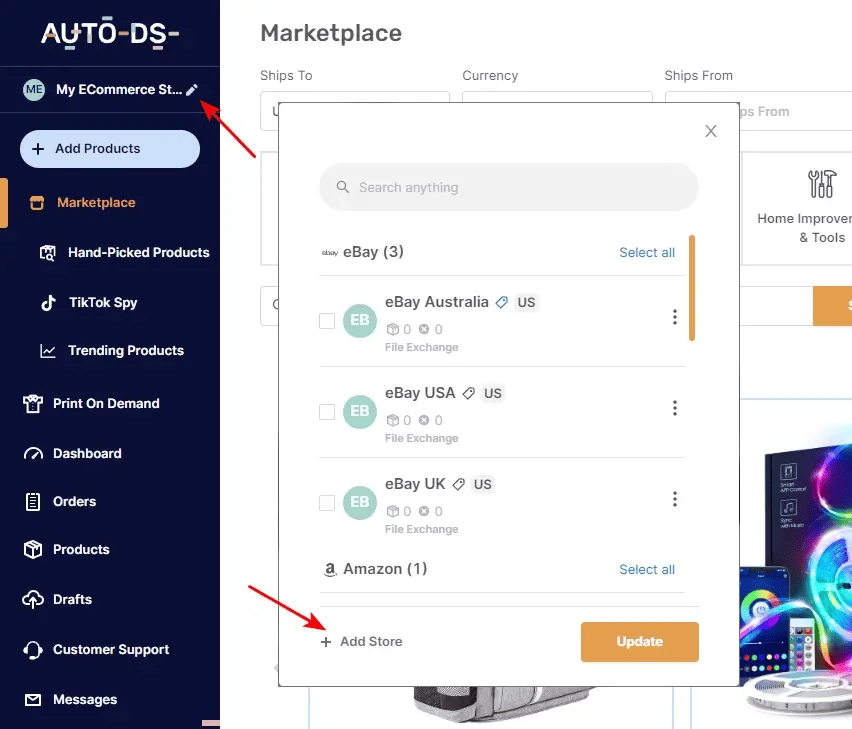The width and height of the screenshot is (852, 729).
Task: Expand options menu for eBay USA
Action: click(x=675, y=408)
